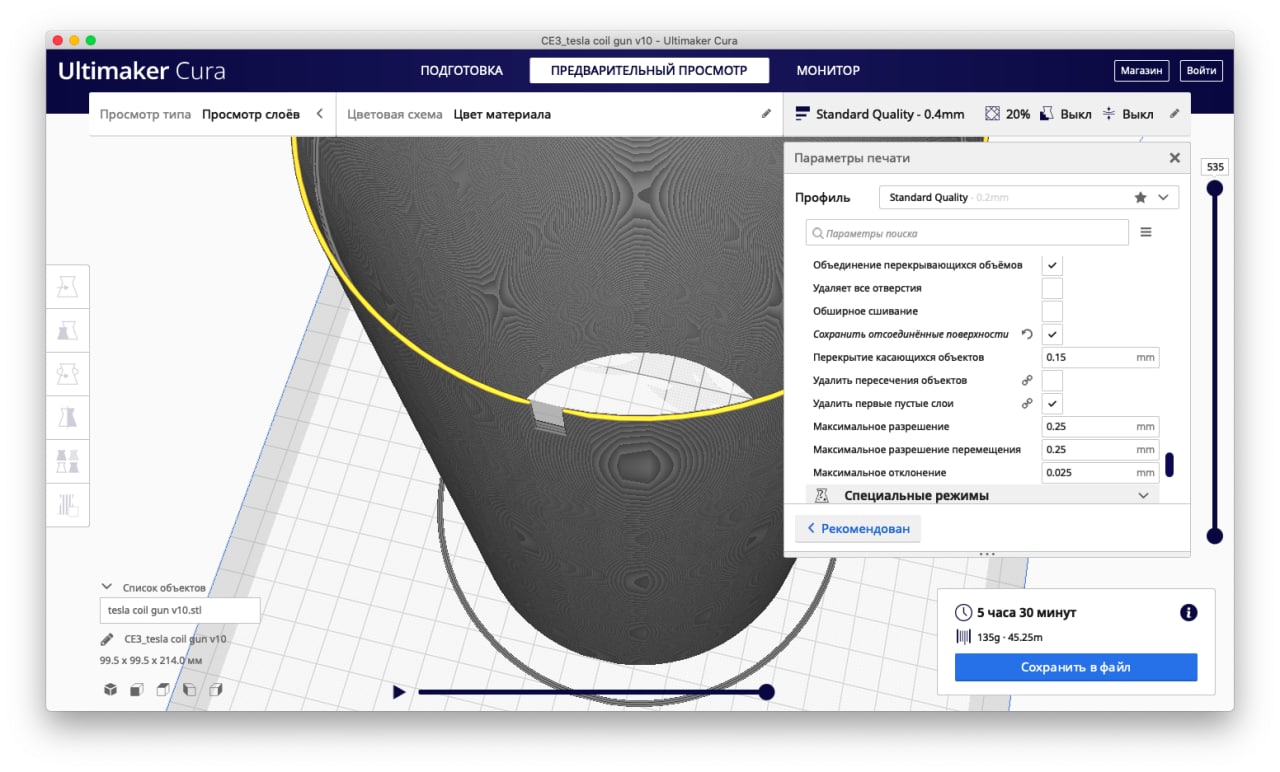
Task: Select the ПРЕДВАРИТЕЛЬНЫЙ ПРОСМОТР tab
Action: coord(649,71)
